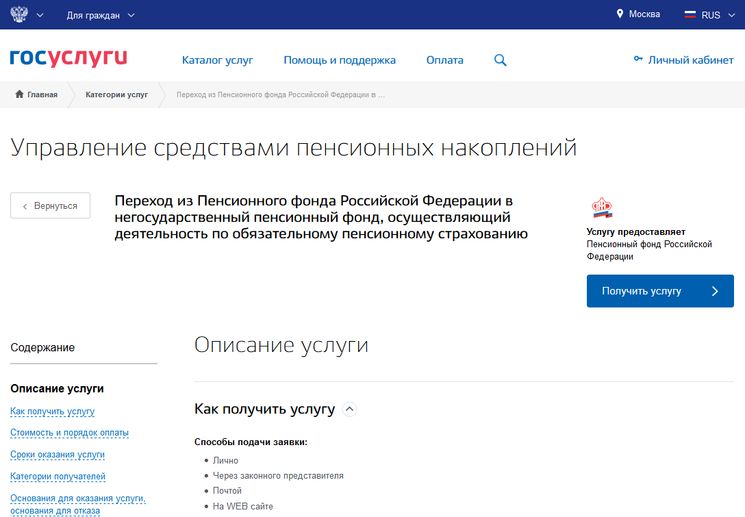Image resolution: width=745 pixels, height=517 pixels.
Task: Click the 'Содержание' sidebar heading
Action: [42, 347]
